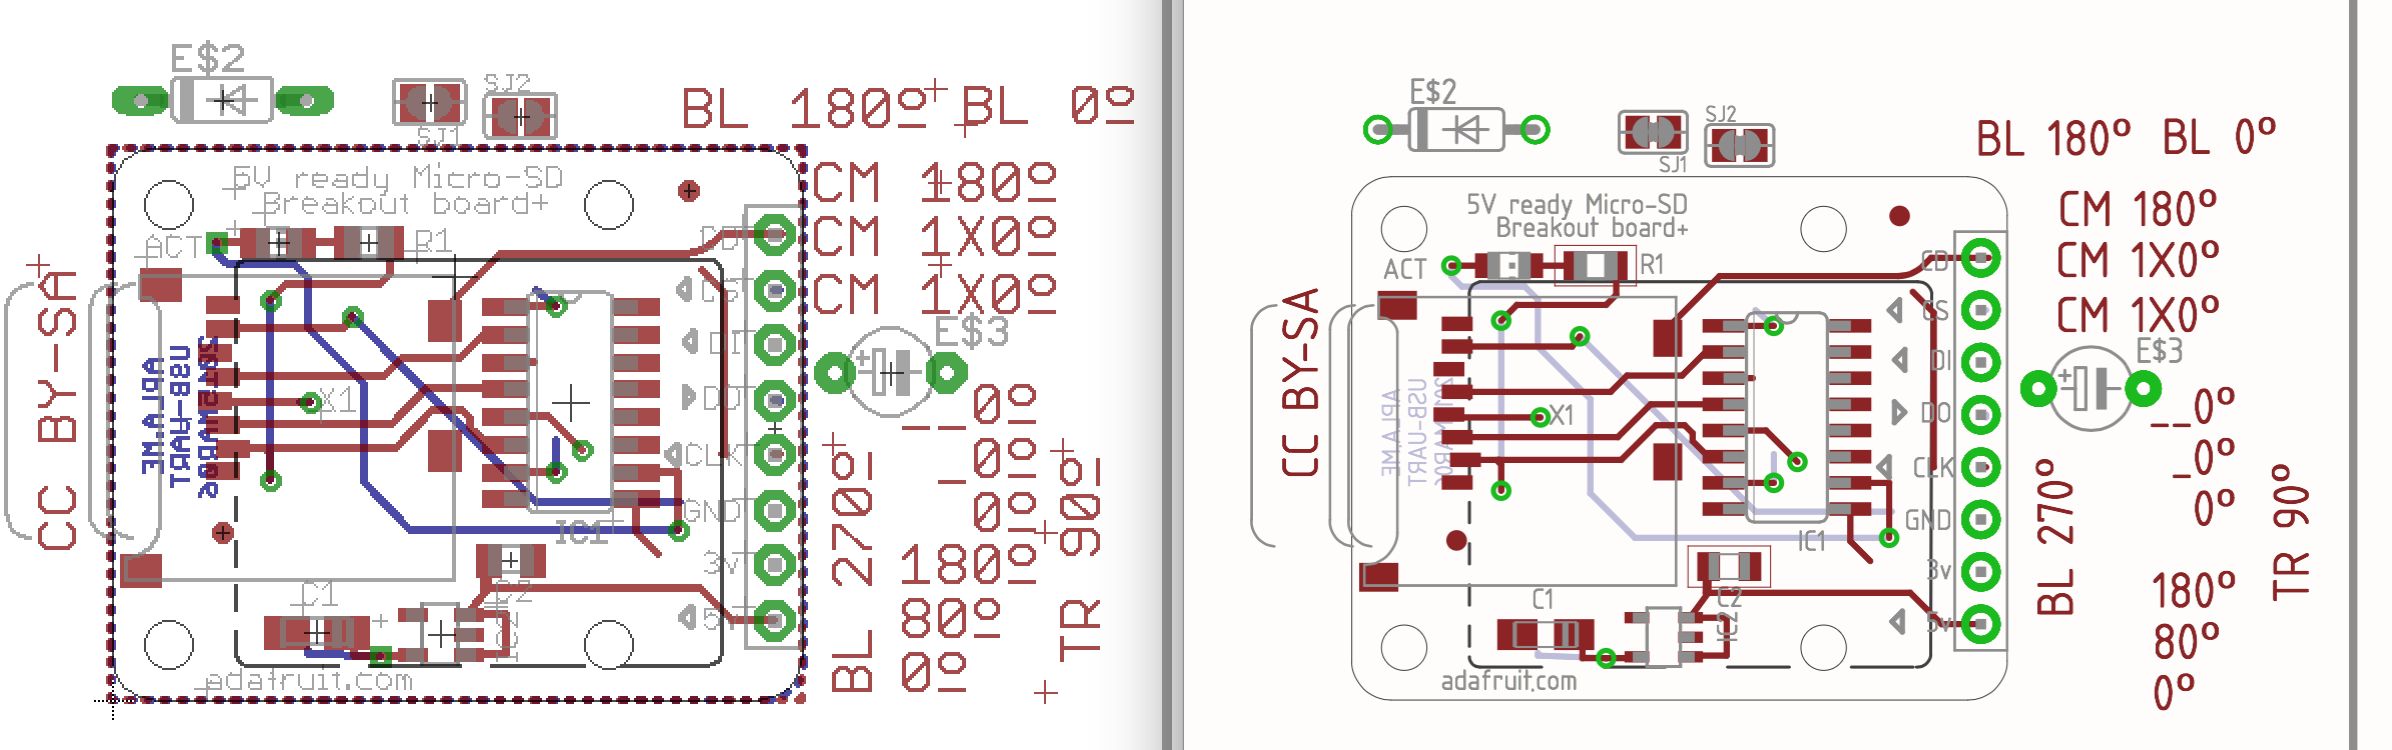Click the vertical divider between the two panels
The width and height of the screenshot is (2392, 750).
tap(1172, 375)
